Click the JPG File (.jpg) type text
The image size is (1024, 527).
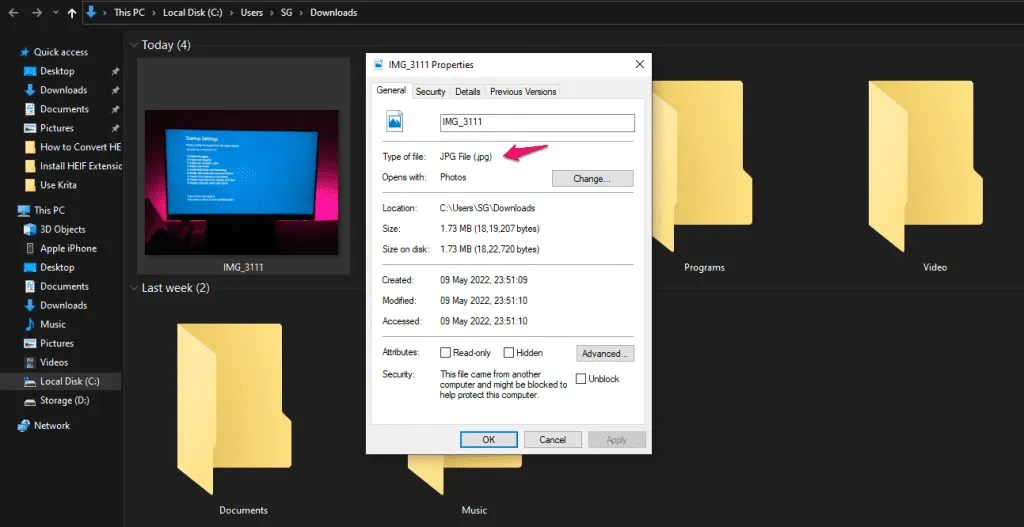click(466, 157)
